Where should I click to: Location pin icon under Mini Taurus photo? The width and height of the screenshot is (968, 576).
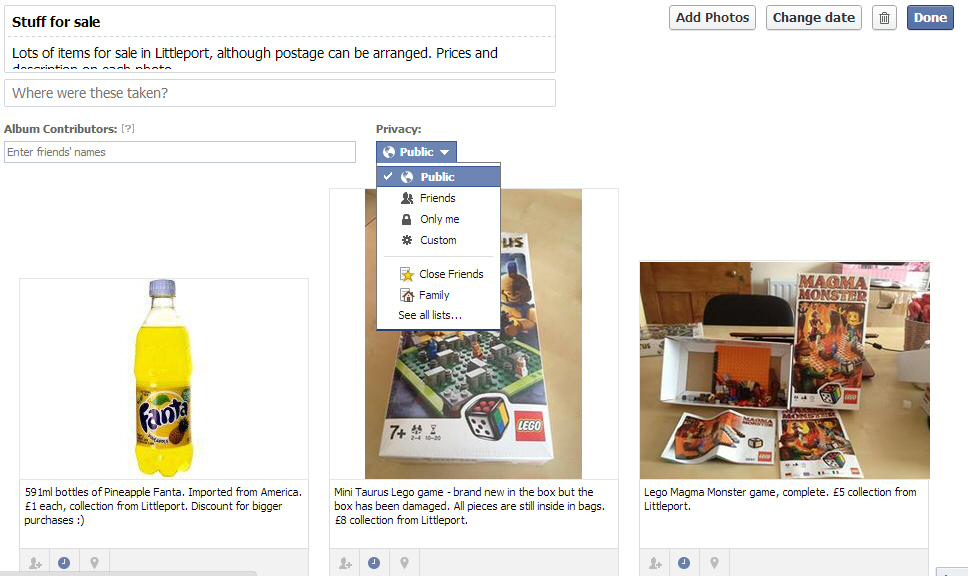point(404,562)
